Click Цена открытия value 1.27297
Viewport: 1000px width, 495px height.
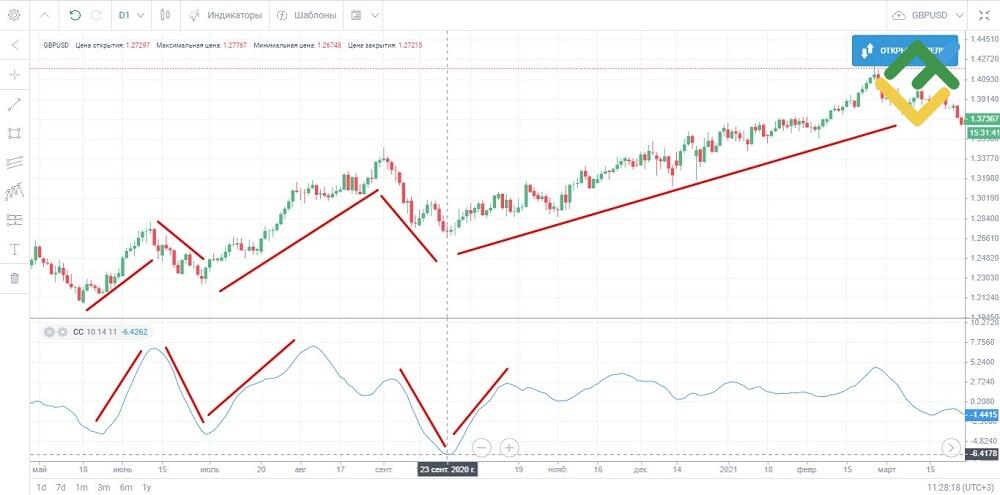(x=136, y=45)
